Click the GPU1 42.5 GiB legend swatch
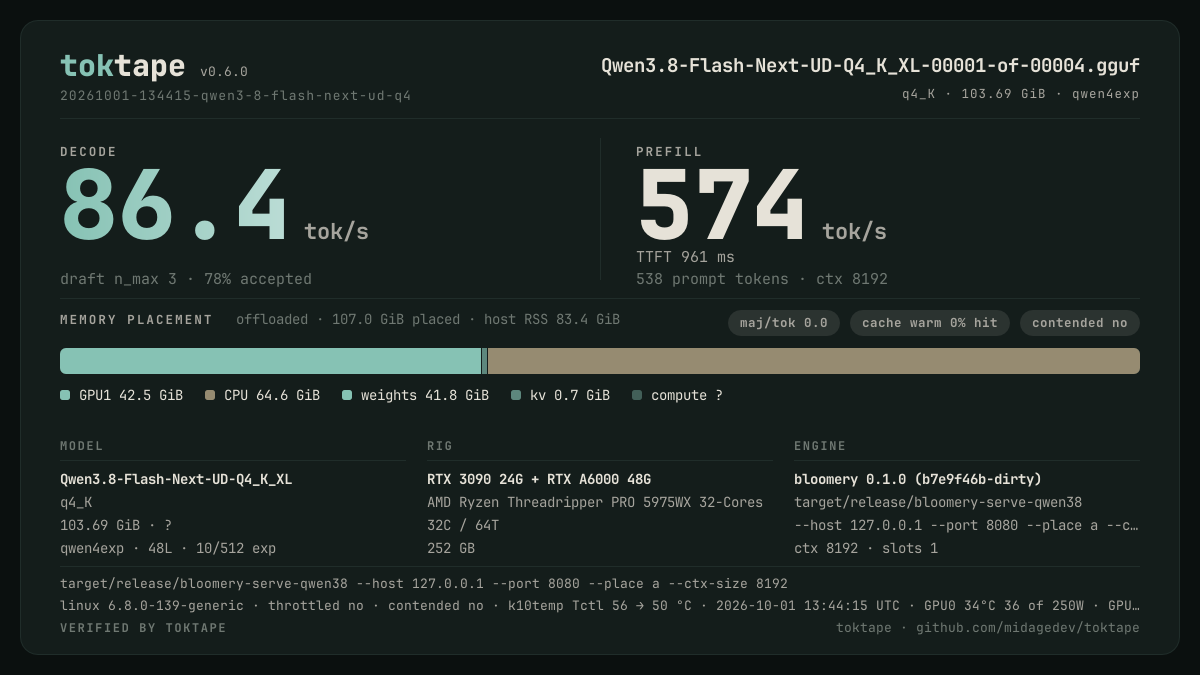1200x675 pixels. [x=65, y=395]
